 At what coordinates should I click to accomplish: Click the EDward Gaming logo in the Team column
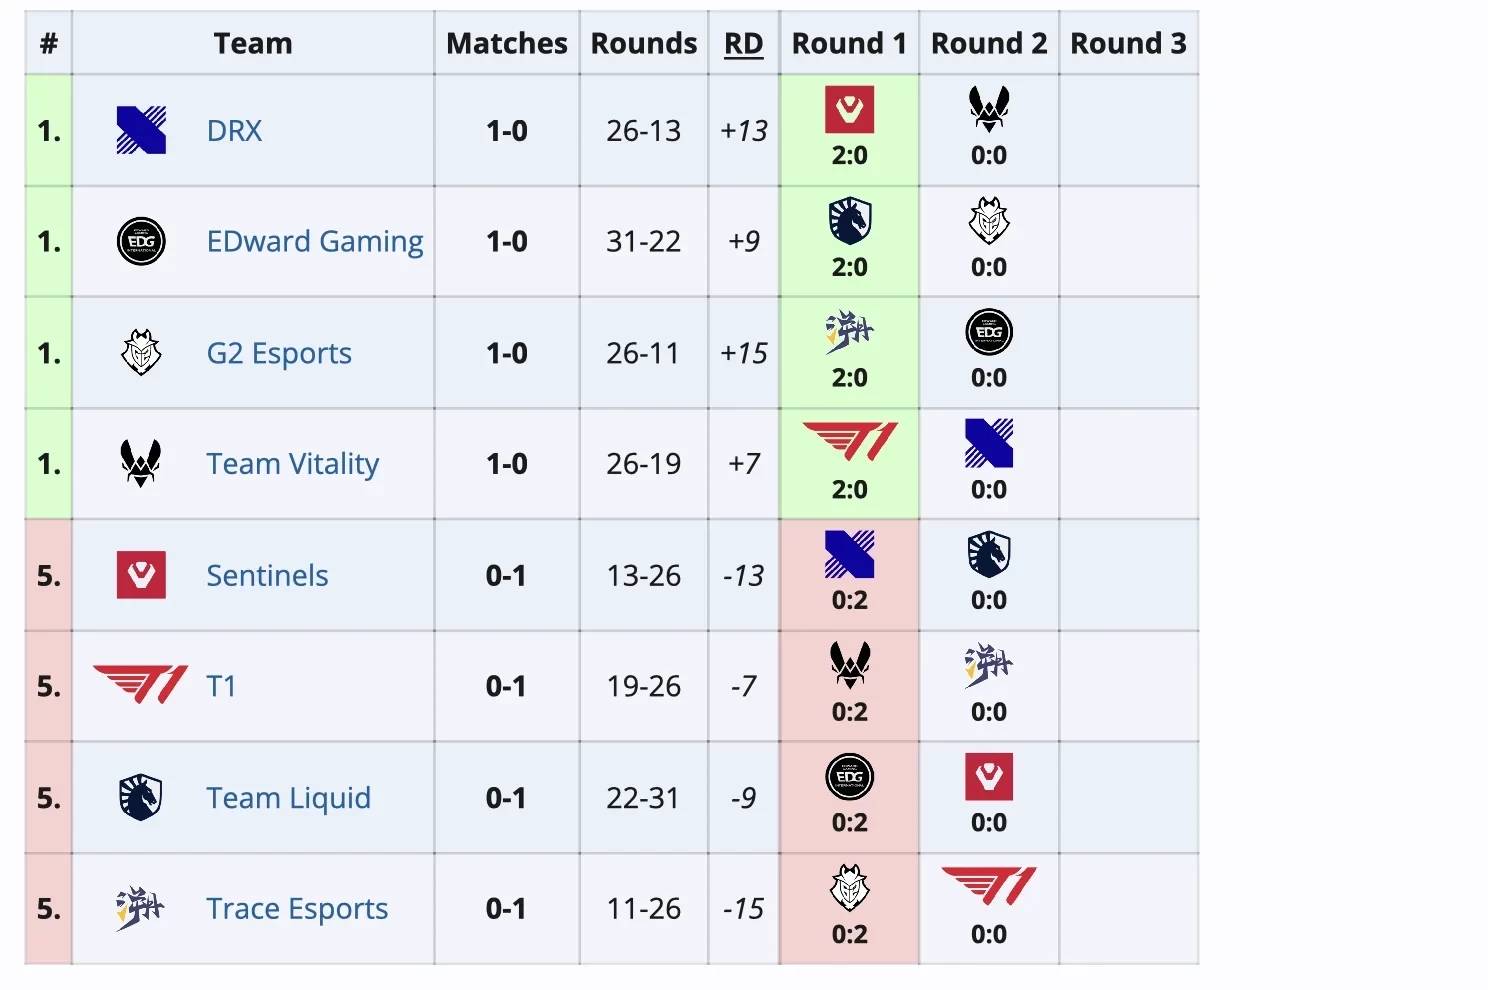[141, 242]
